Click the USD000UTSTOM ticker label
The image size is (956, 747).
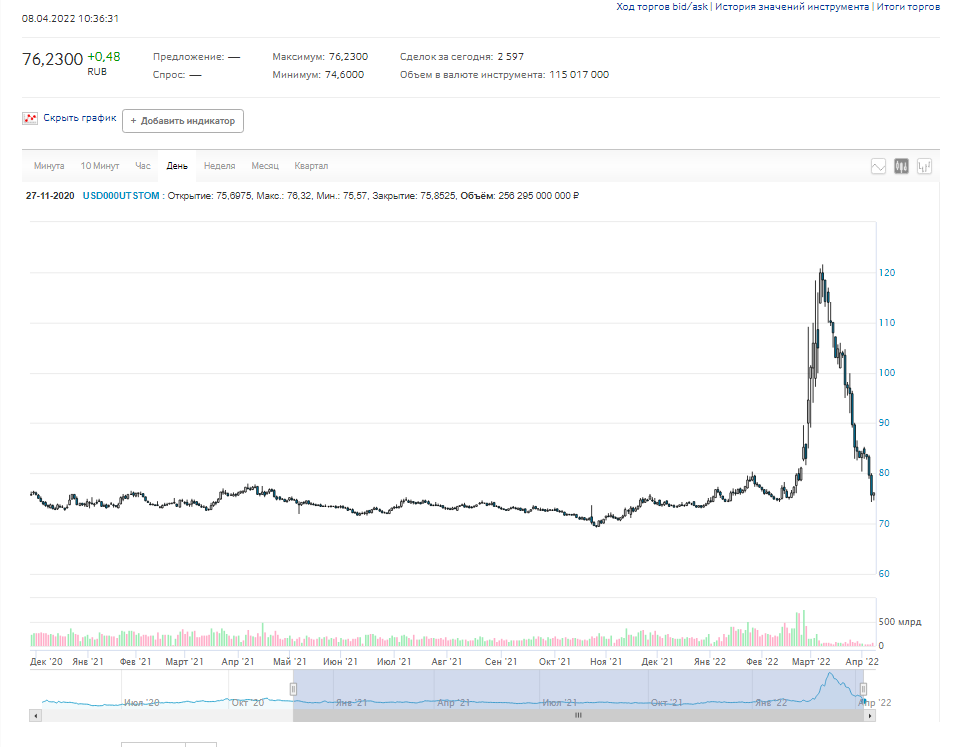click(121, 196)
